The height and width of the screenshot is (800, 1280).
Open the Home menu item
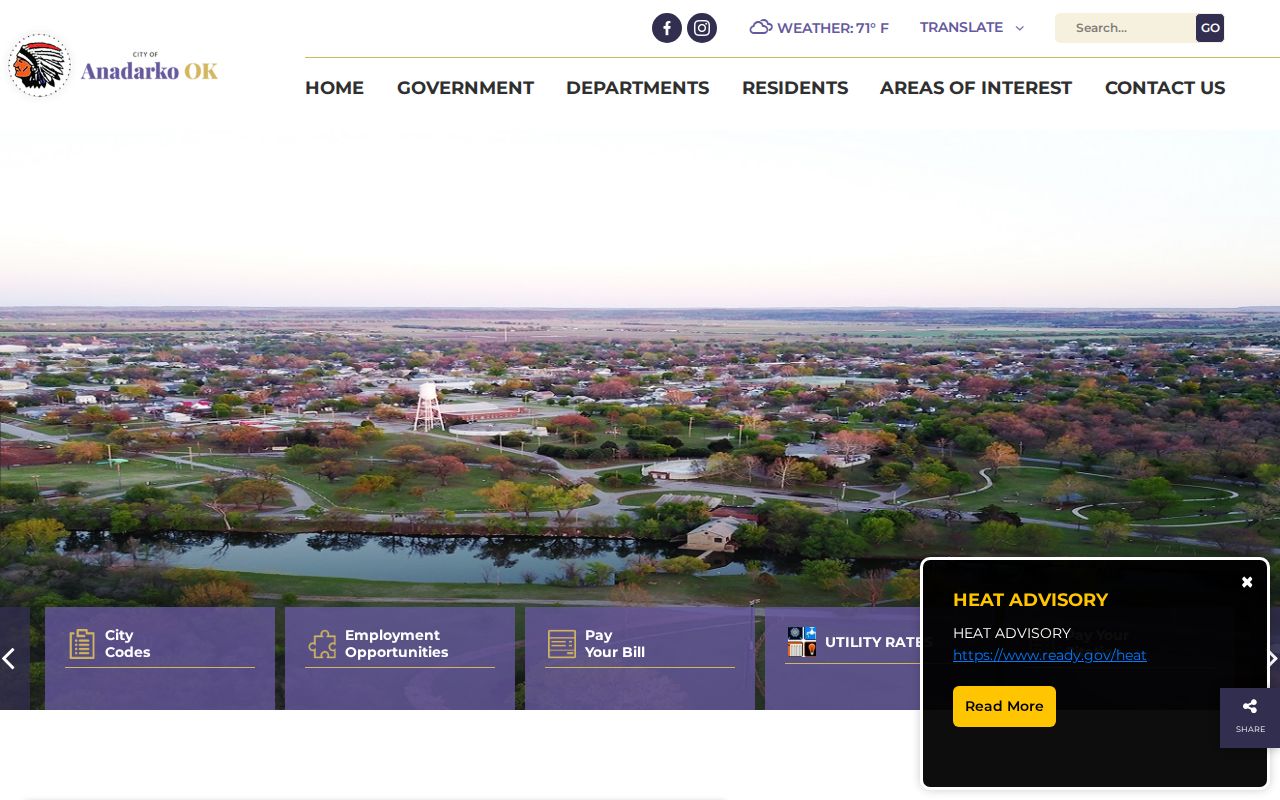(334, 88)
